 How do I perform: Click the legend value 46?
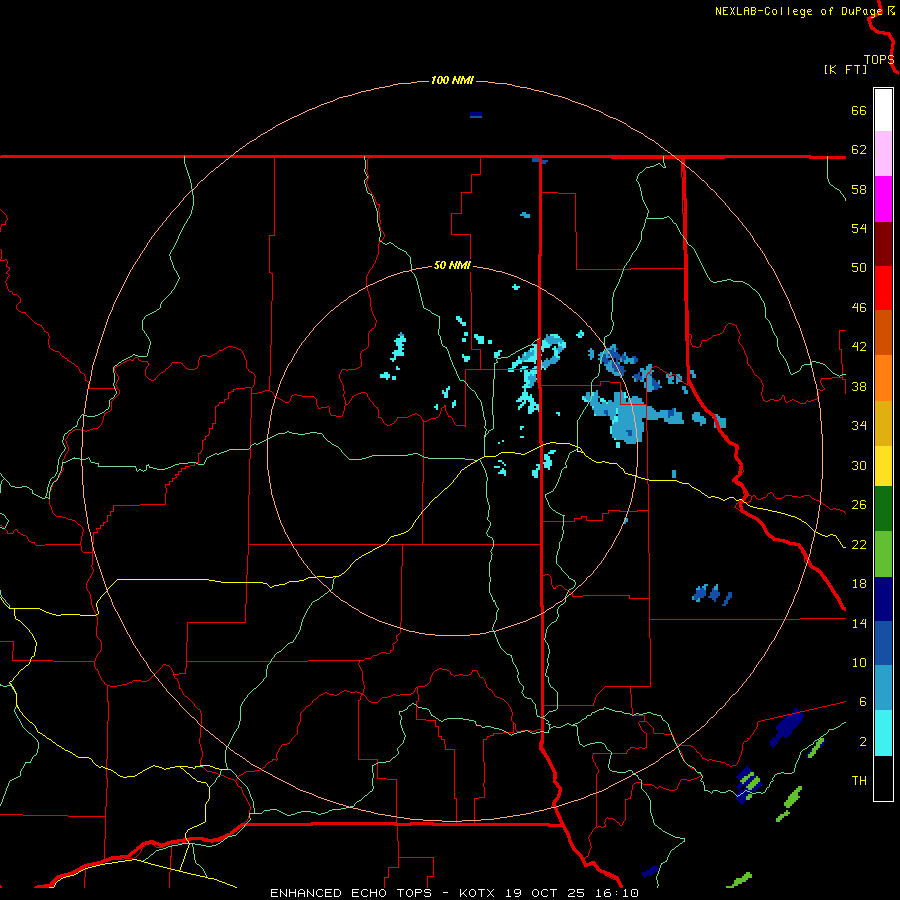point(859,308)
